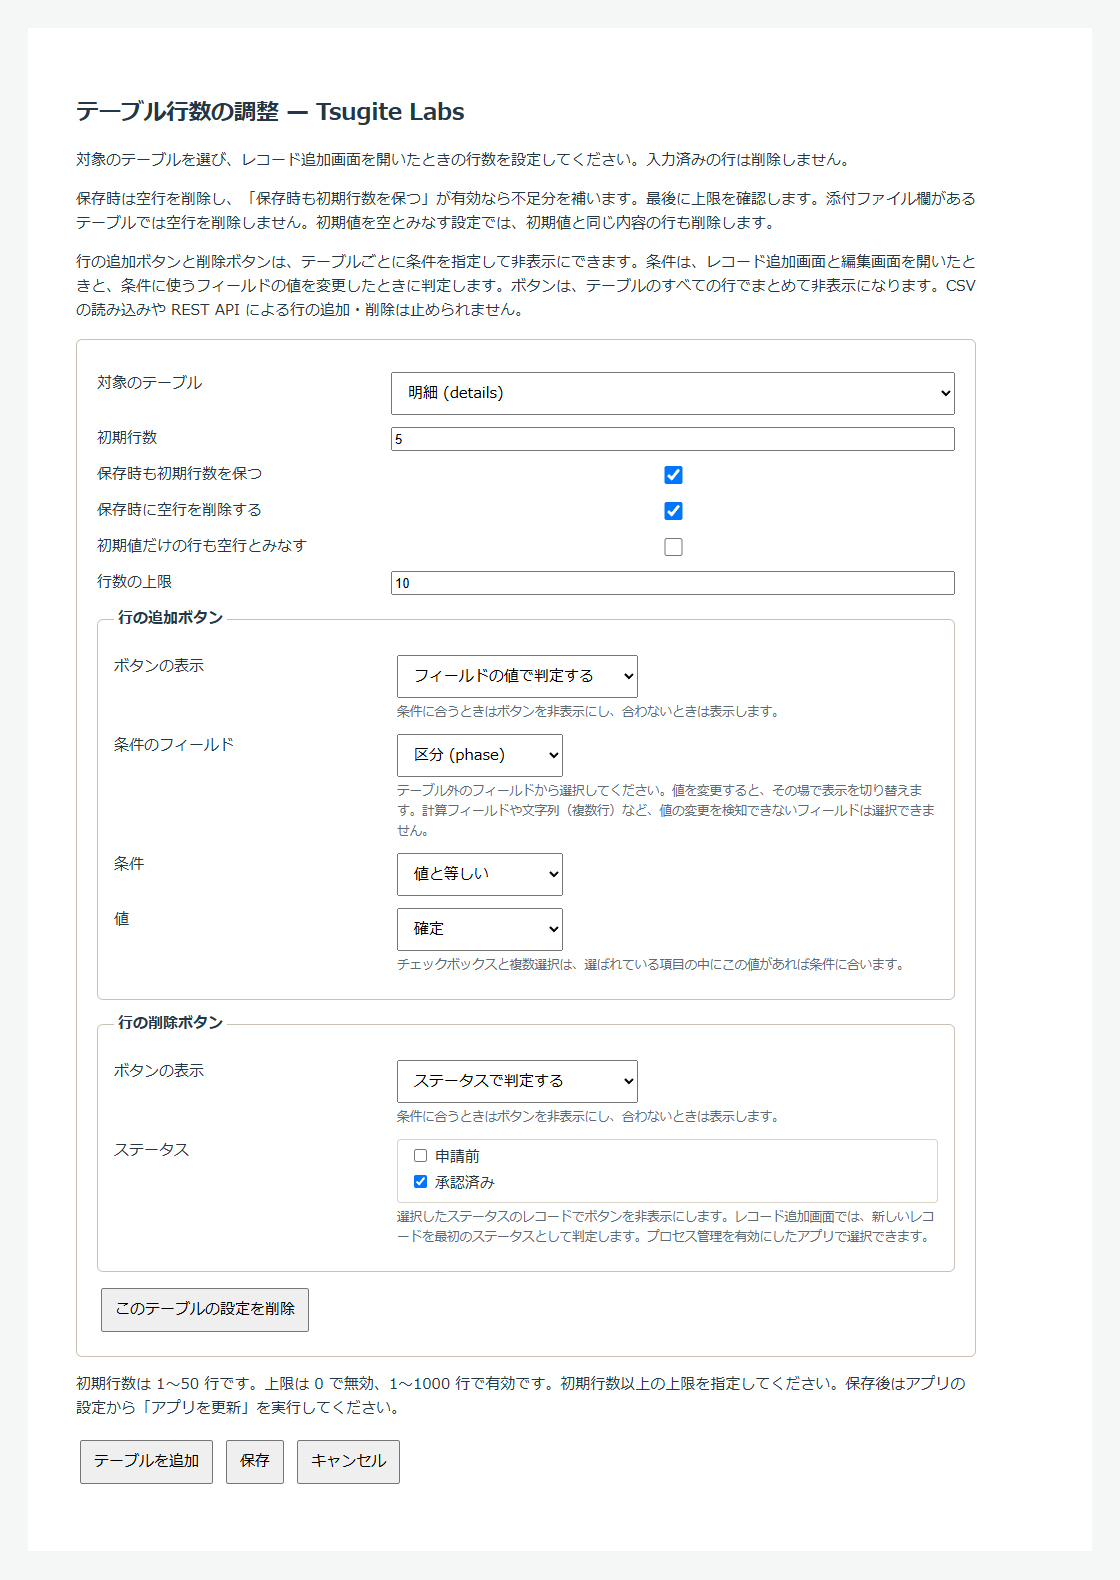This screenshot has height=1580, width=1120.
Task: Click the 行の削除ボタン section legend
Action: click(x=170, y=1023)
